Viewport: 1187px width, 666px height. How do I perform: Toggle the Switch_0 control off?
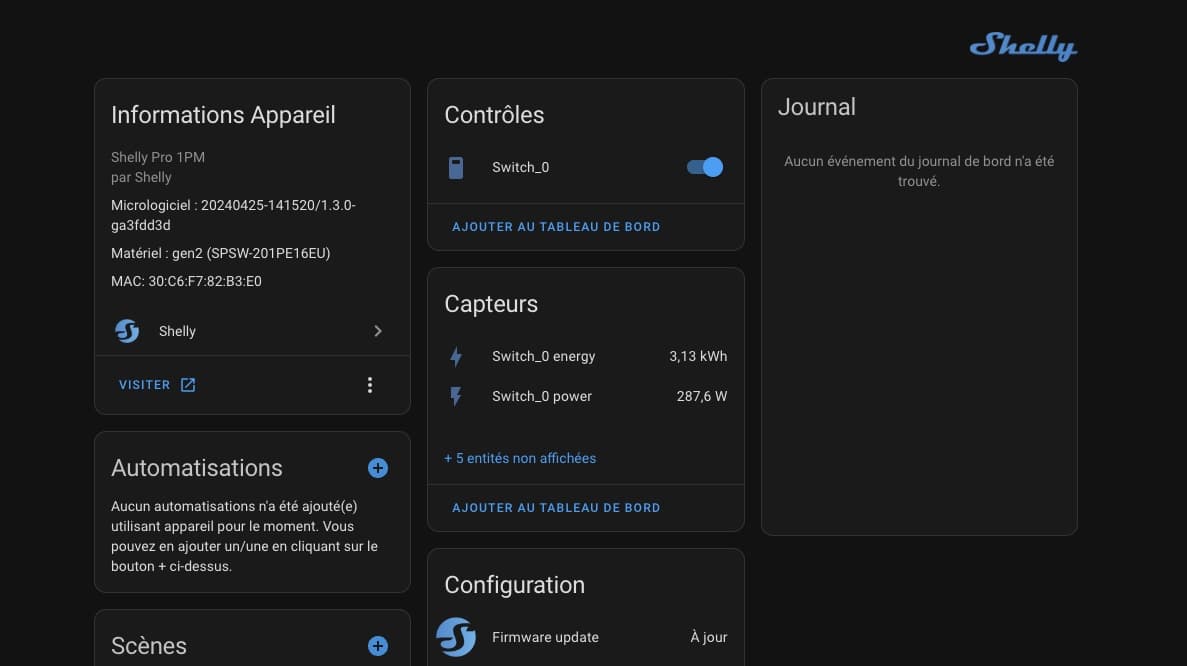pyautogui.click(x=704, y=167)
